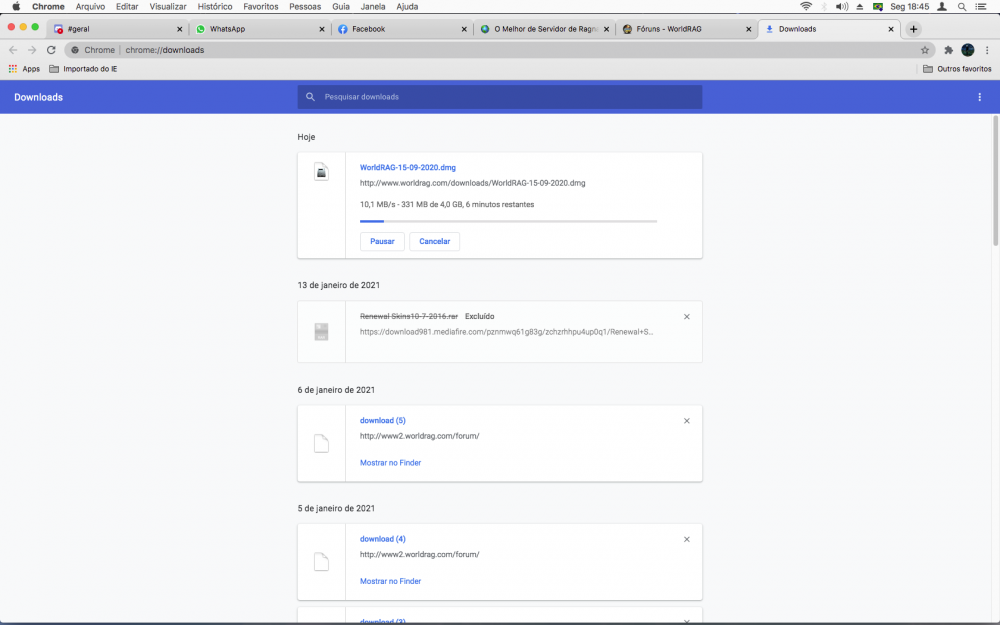Cancel the WorldRAG download
The image size is (1000, 625).
434,242
